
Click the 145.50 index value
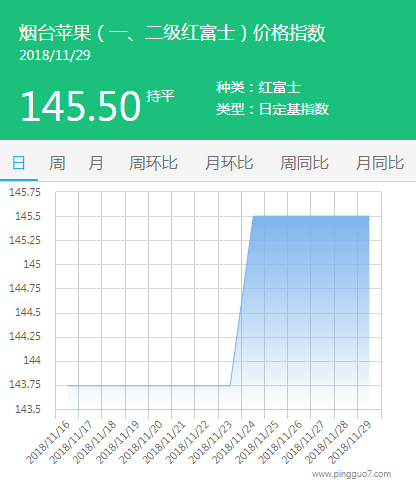pyautogui.click(x=80, y=106)
